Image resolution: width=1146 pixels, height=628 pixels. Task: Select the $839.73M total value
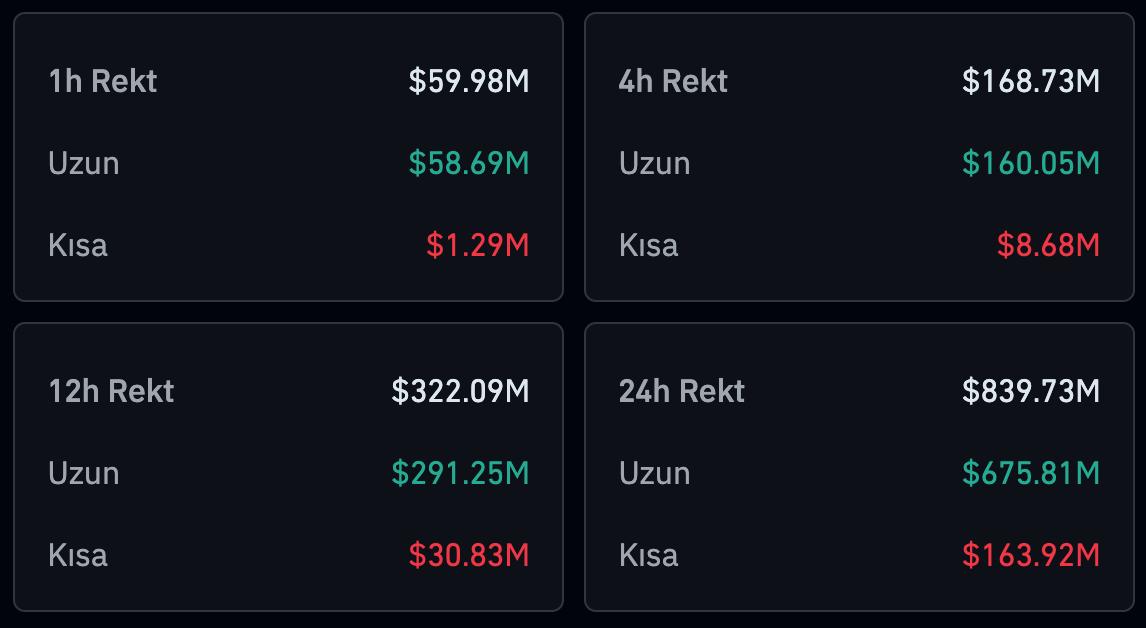tap(1030, 391)
